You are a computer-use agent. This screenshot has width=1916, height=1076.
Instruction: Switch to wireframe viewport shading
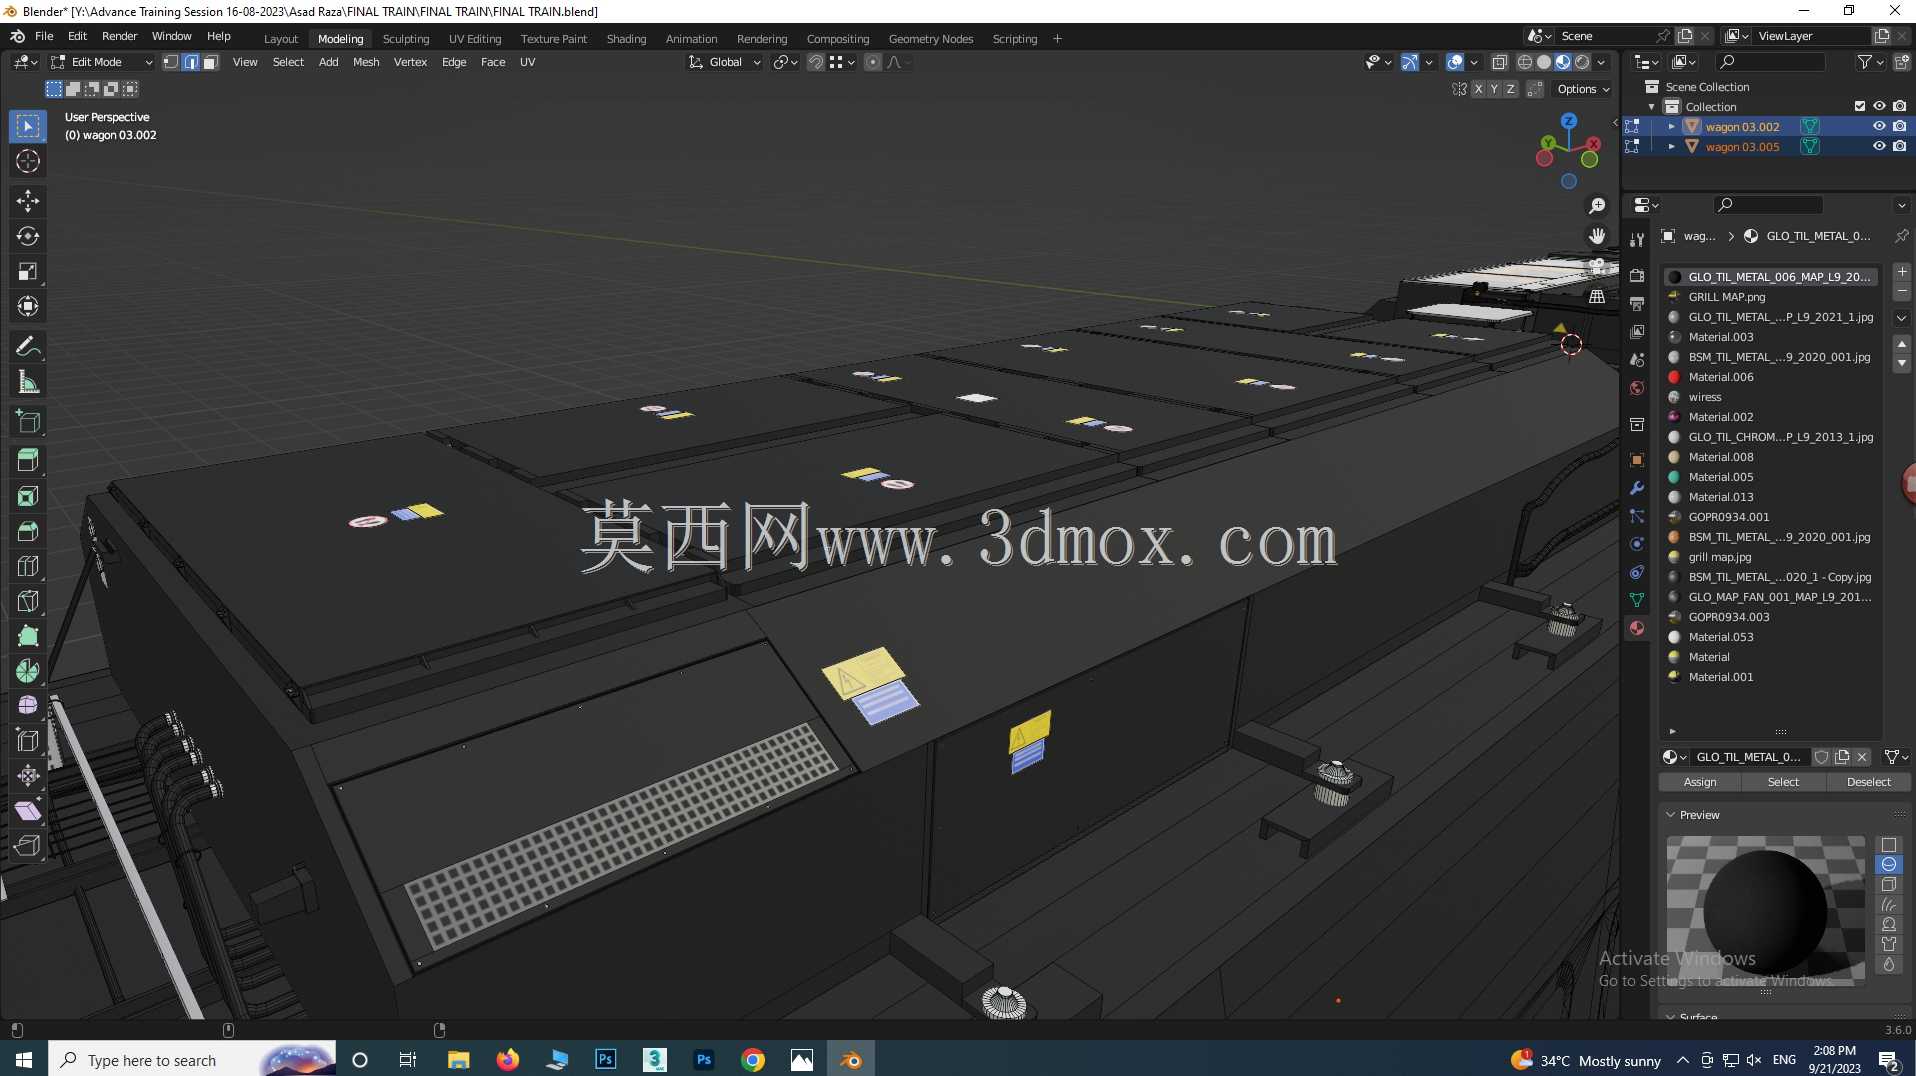point(1525,62)
